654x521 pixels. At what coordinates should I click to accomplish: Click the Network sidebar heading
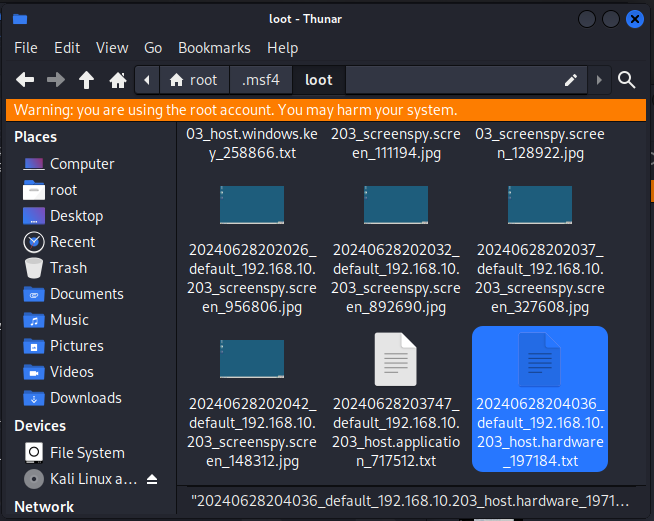coord(44,507)
